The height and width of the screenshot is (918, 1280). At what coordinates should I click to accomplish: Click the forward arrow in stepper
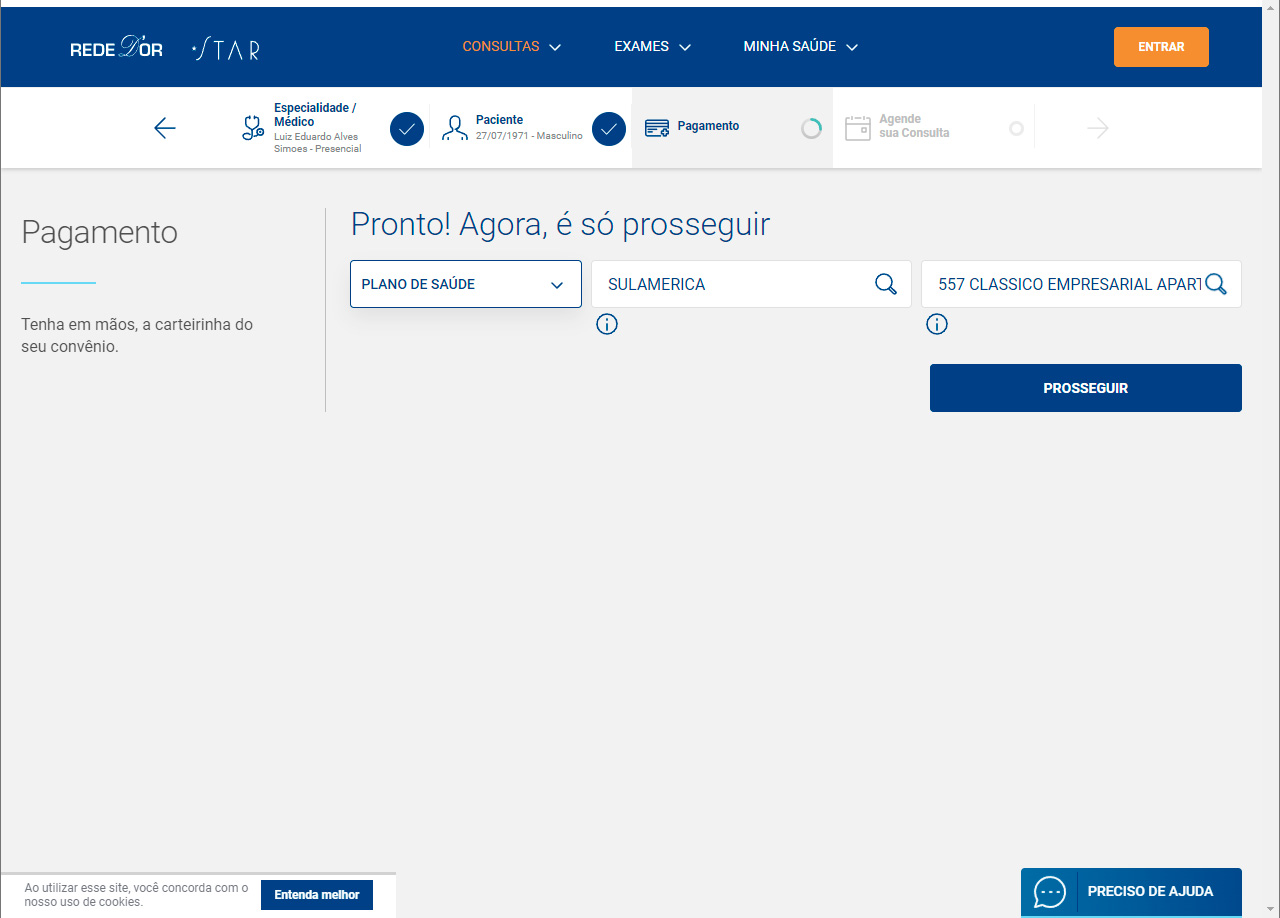tap(1098, 128)
